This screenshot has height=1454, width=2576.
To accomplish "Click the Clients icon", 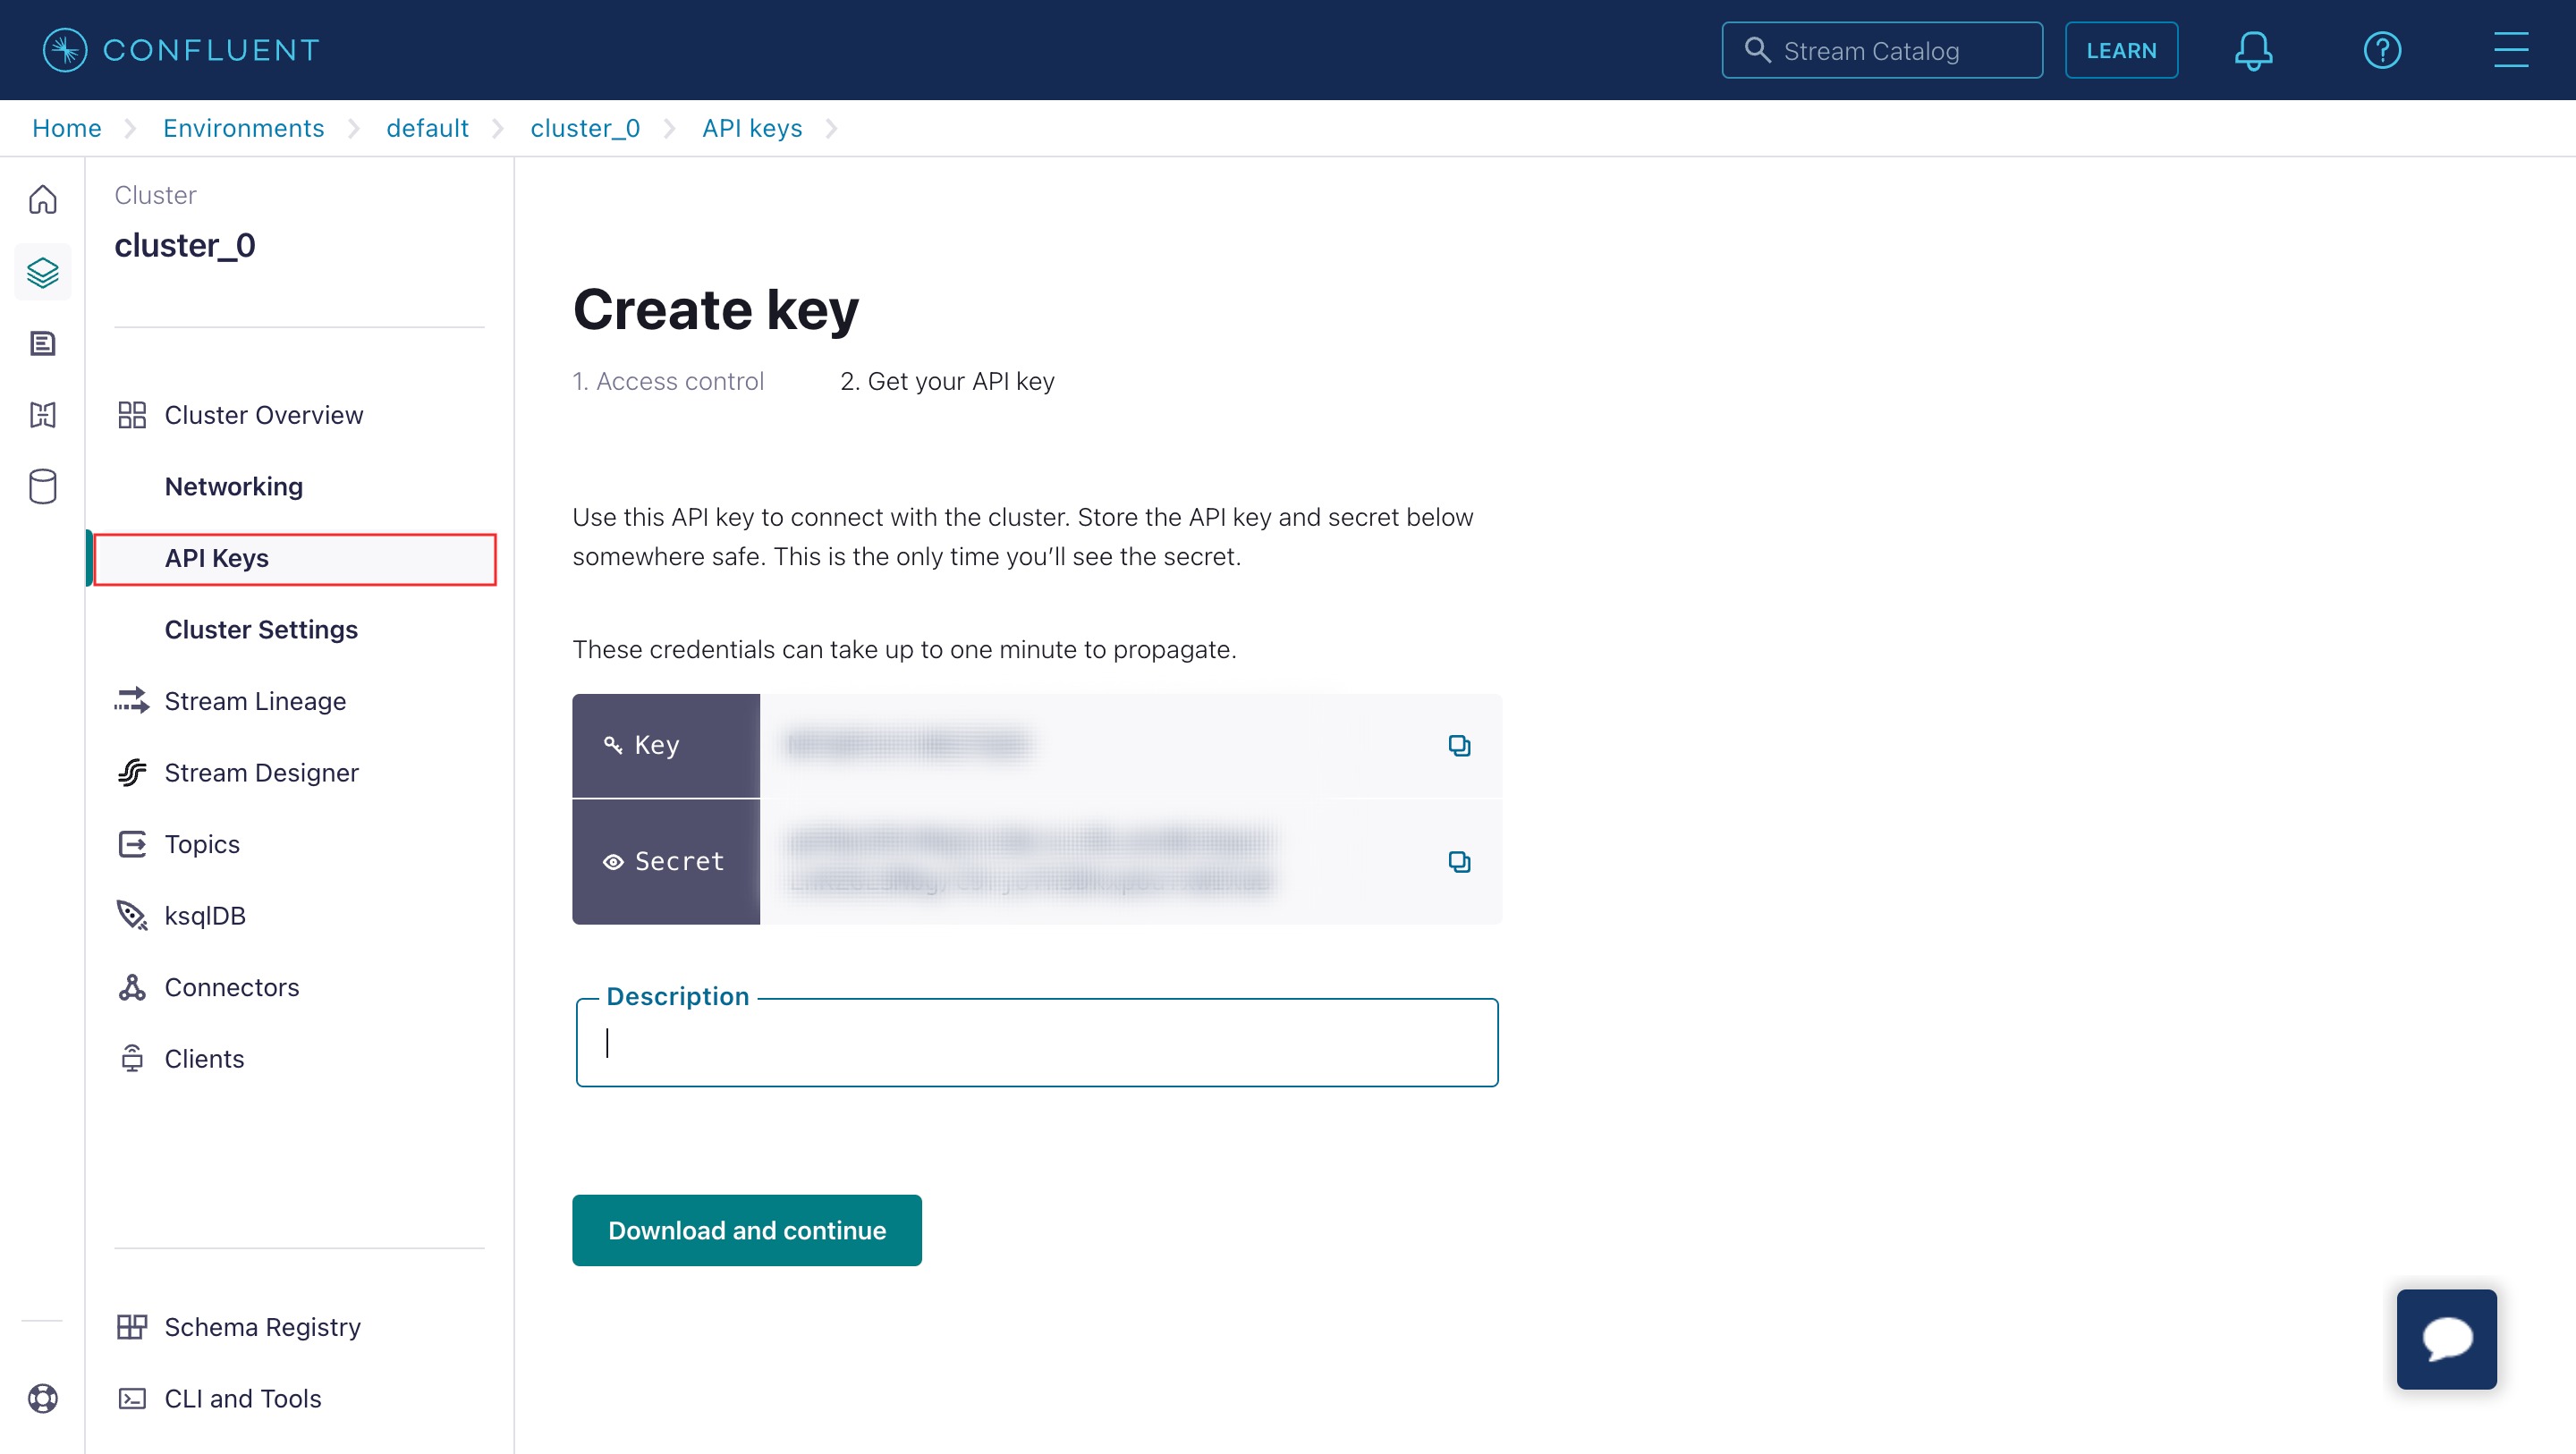I will click(x=132, y=1059).
